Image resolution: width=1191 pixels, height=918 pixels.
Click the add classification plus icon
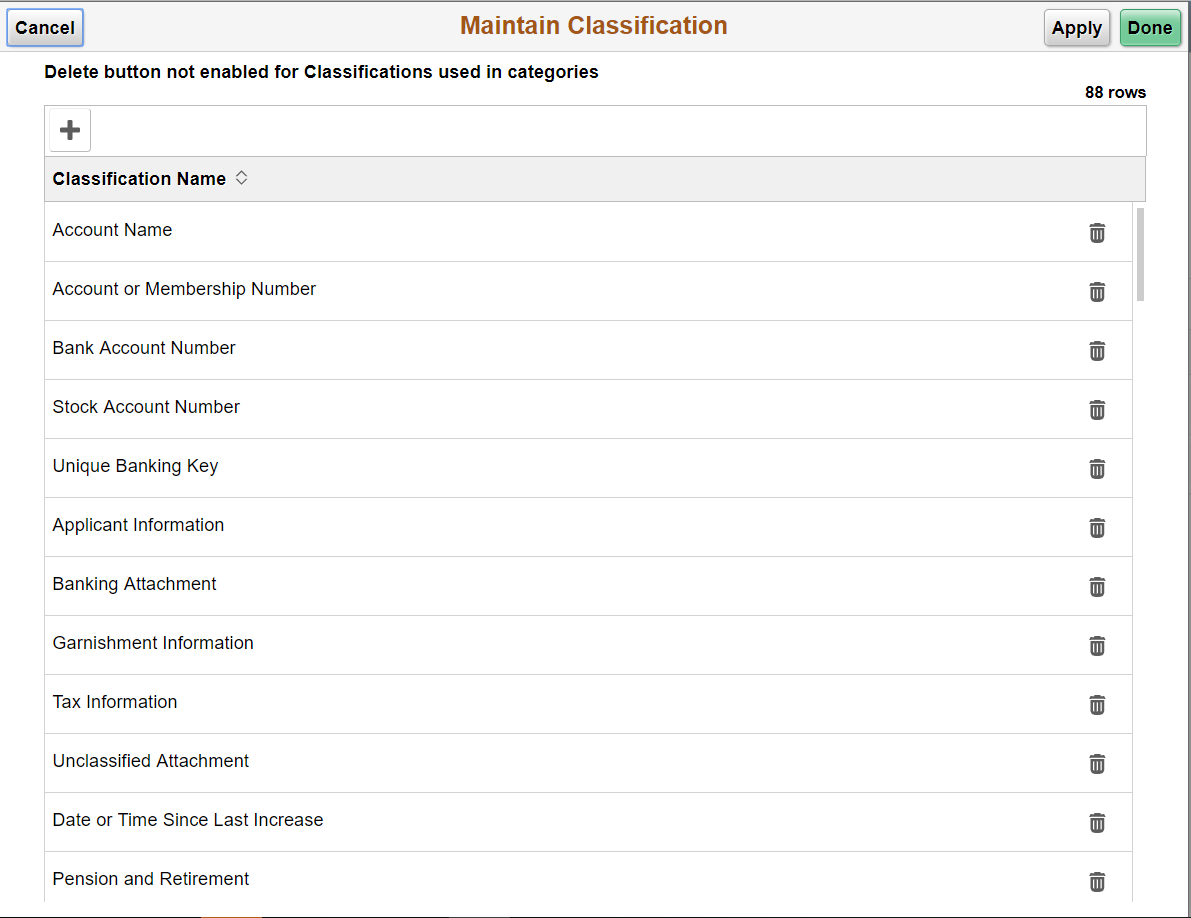[x=68, y=129]
